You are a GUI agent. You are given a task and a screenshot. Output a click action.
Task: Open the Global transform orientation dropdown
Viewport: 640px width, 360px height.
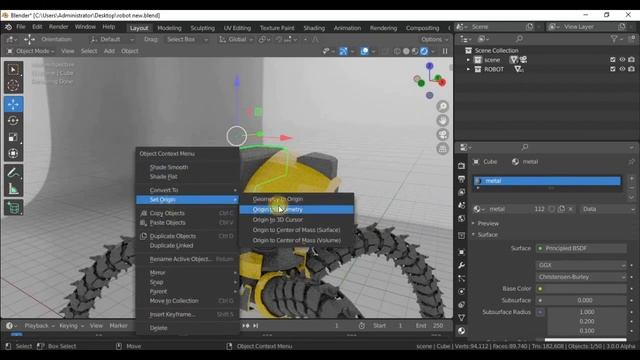pyautogui.click(x=236, y=40)
